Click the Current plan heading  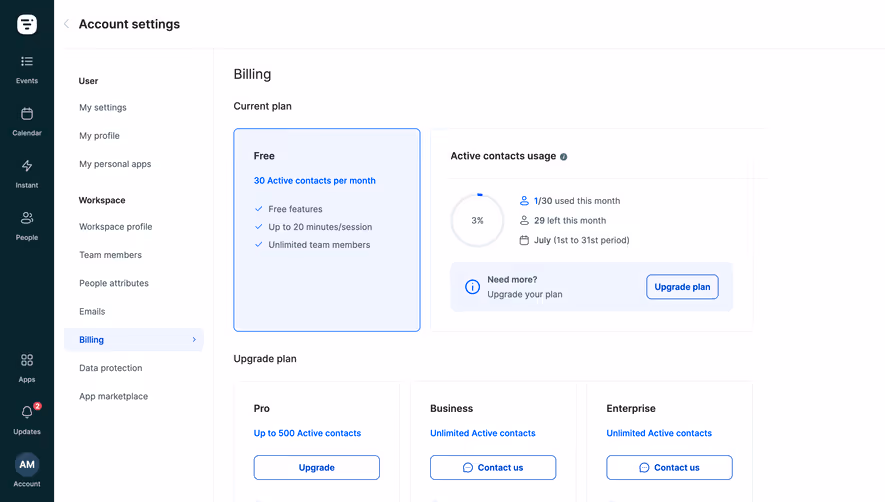coord(262,106)
